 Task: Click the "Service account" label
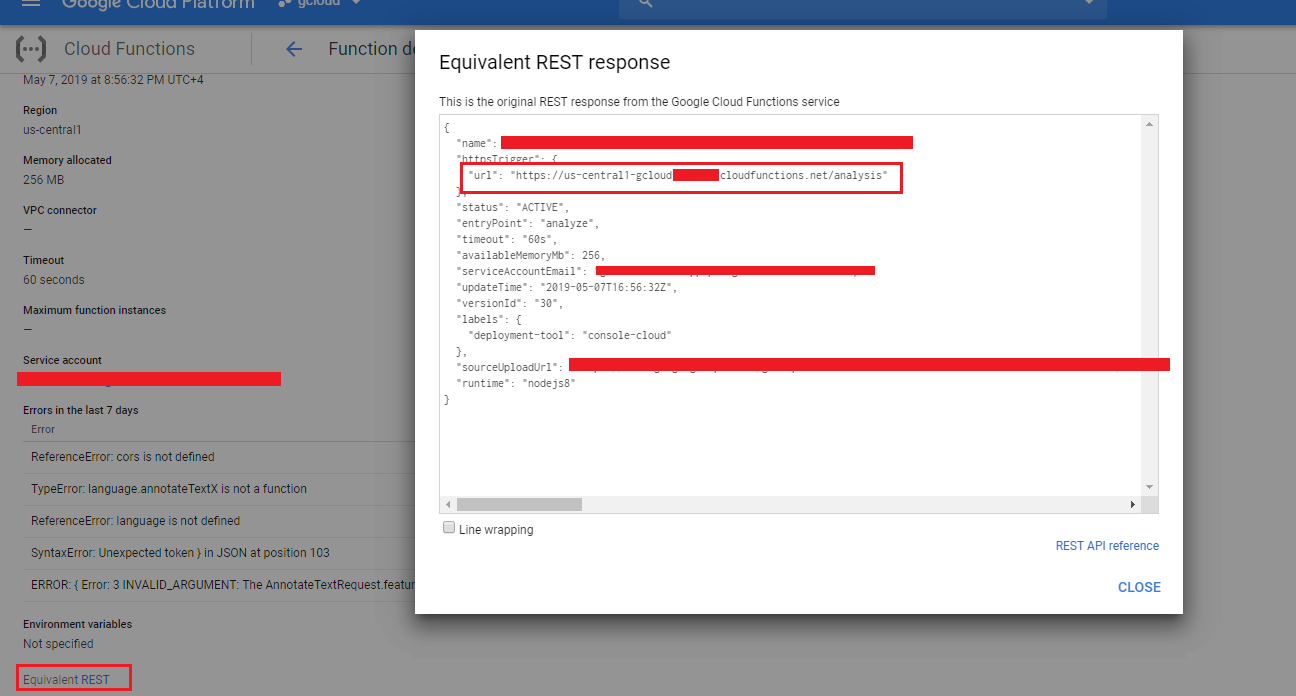click(63, 360)
